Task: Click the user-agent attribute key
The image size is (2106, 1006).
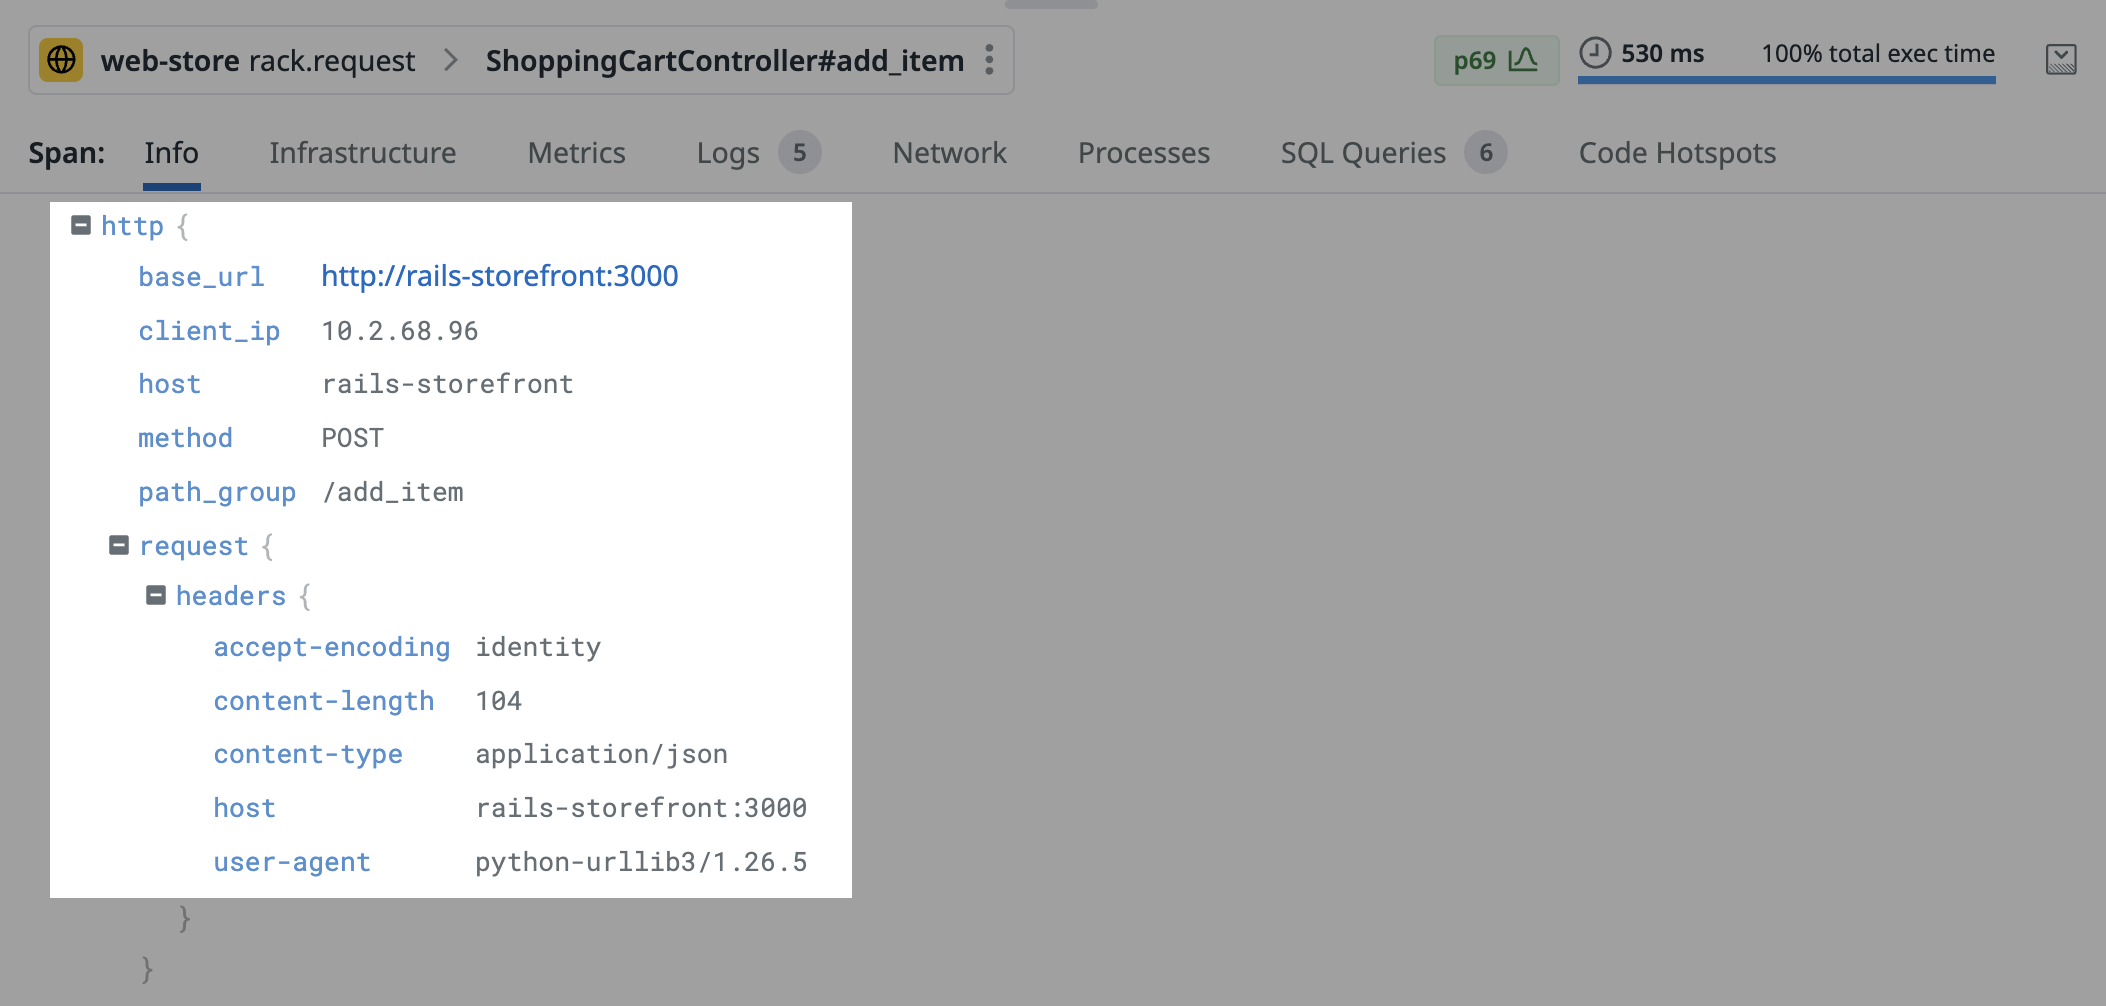Action: coord(292,862)
